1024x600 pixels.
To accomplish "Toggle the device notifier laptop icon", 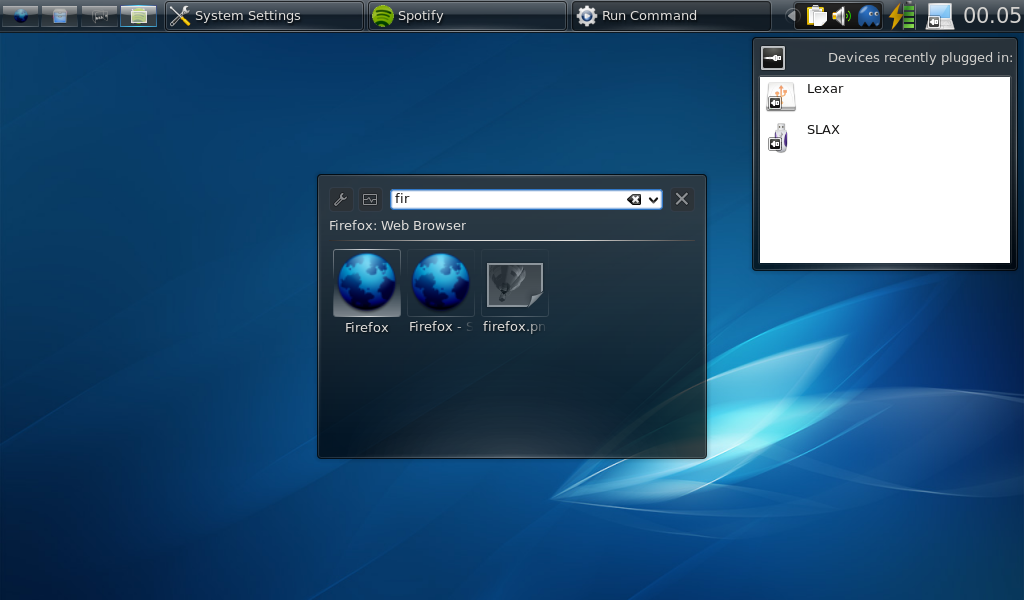I will pos(939,16).
